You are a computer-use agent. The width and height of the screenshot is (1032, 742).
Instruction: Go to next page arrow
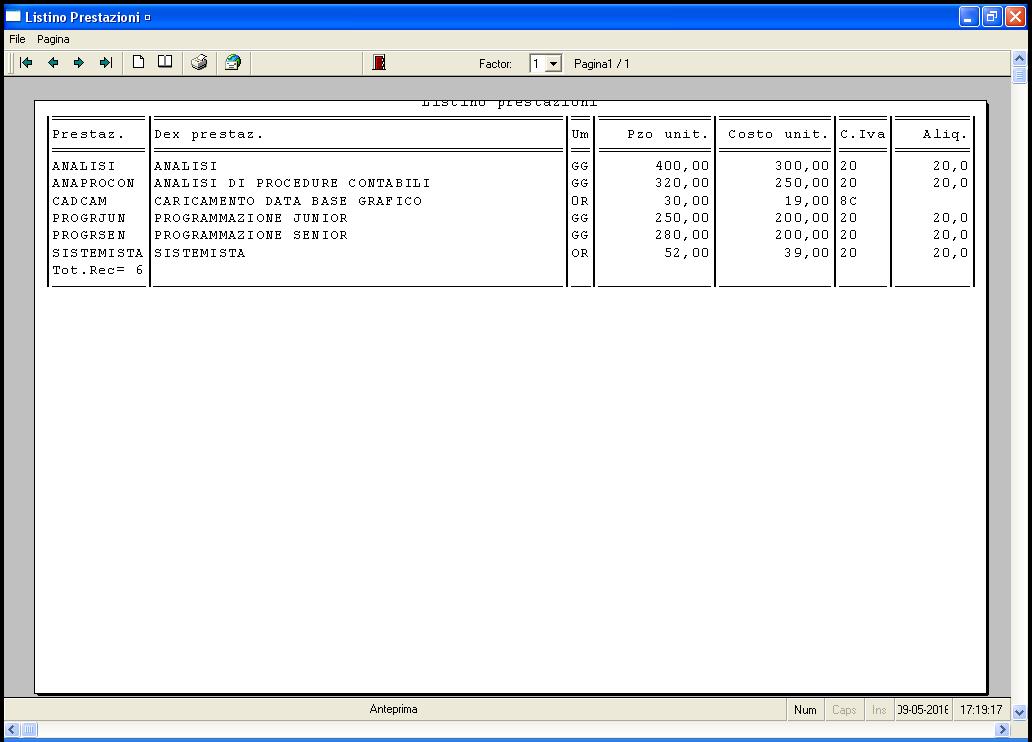(x=79, y=63)
